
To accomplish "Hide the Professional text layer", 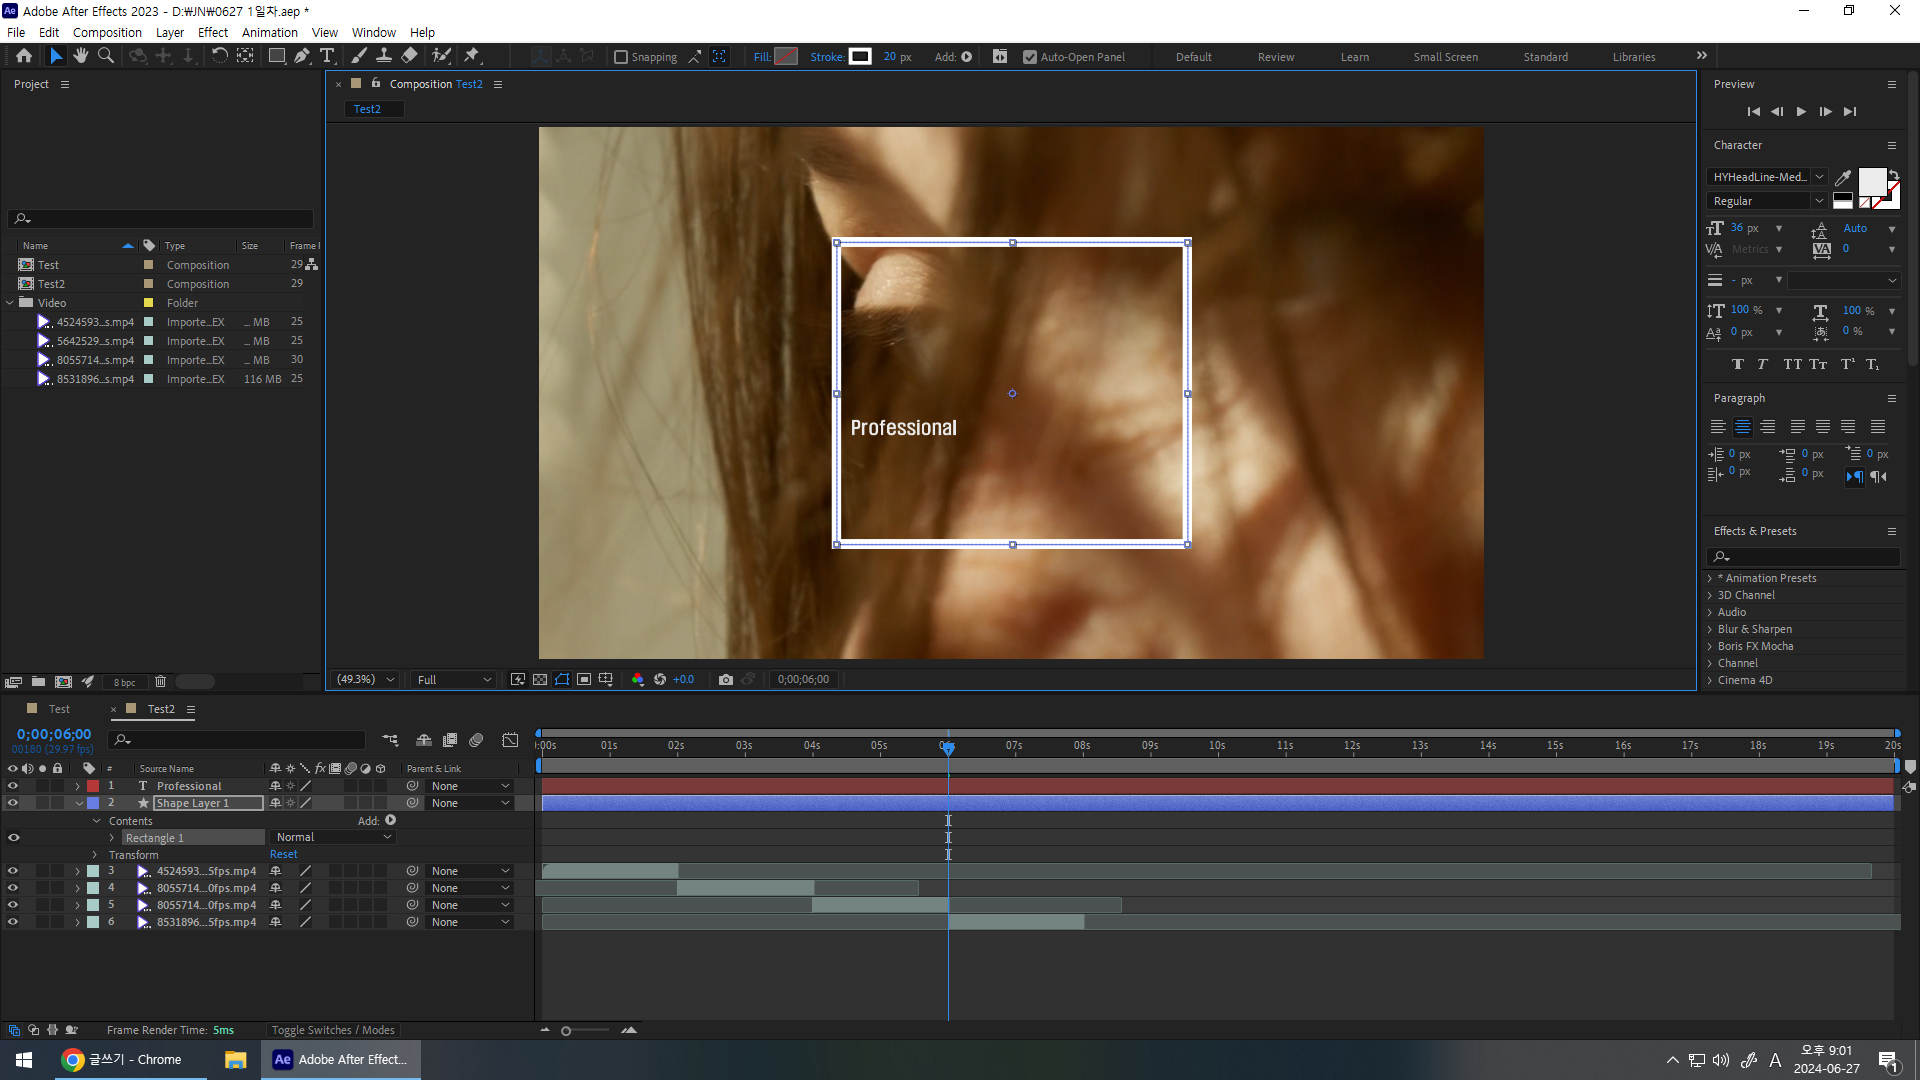I will [x=13, y=786].
